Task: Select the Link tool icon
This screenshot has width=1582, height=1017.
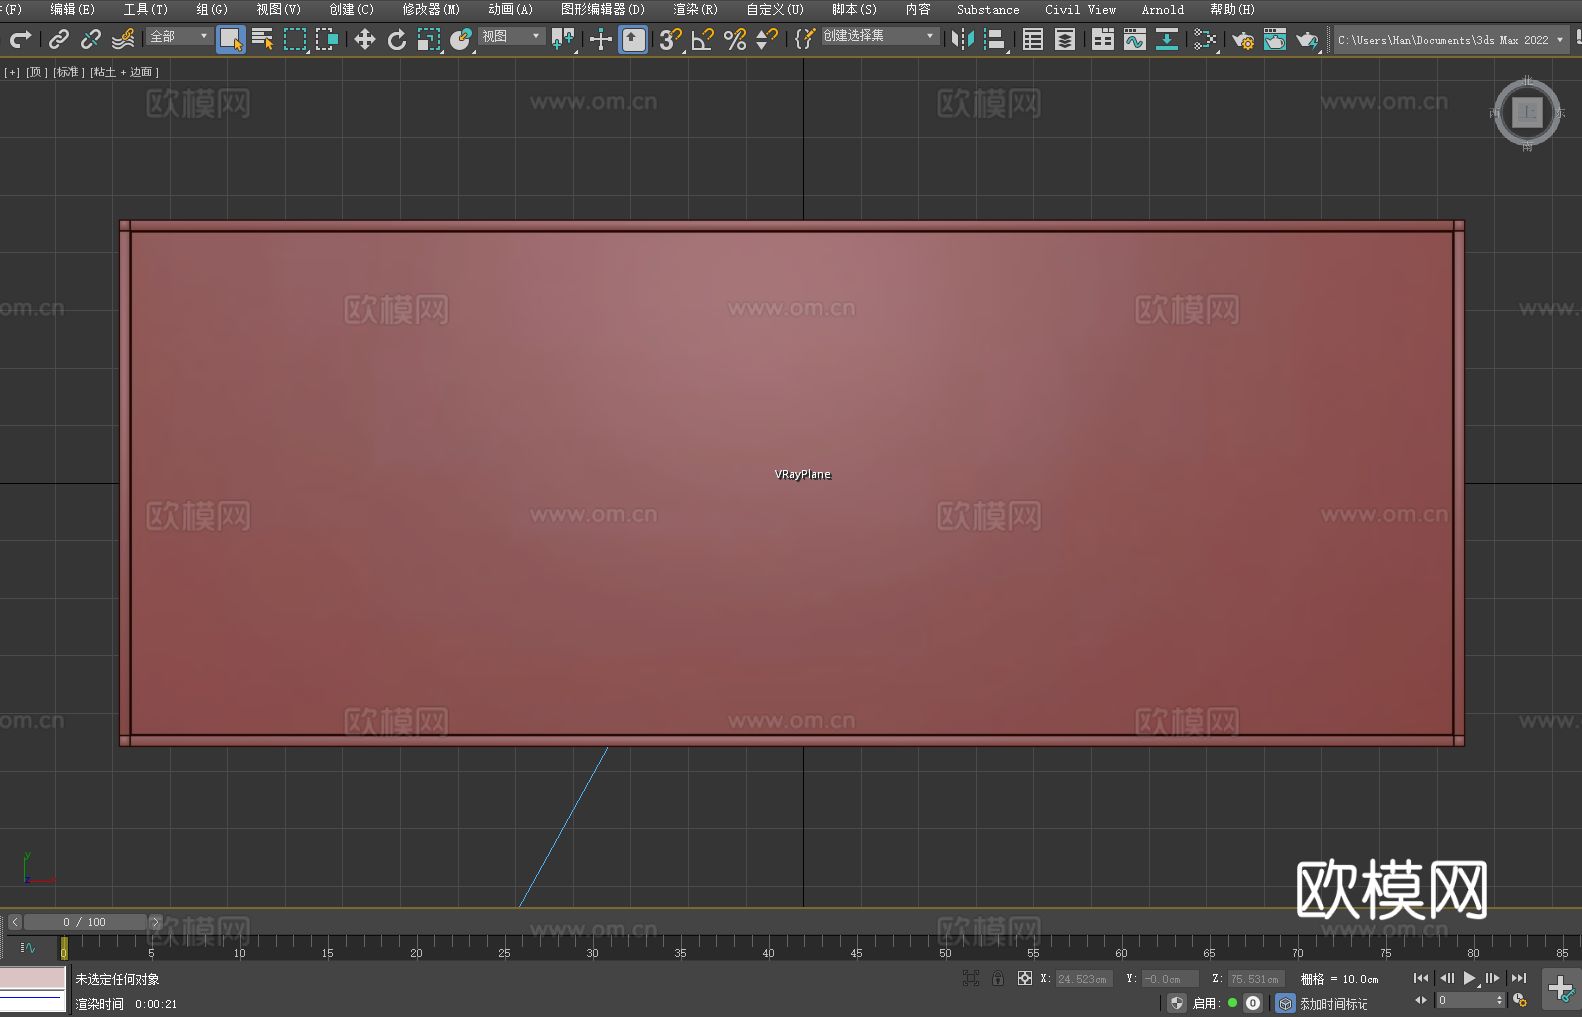Action: pyautogui.click(x=59, y=39)
